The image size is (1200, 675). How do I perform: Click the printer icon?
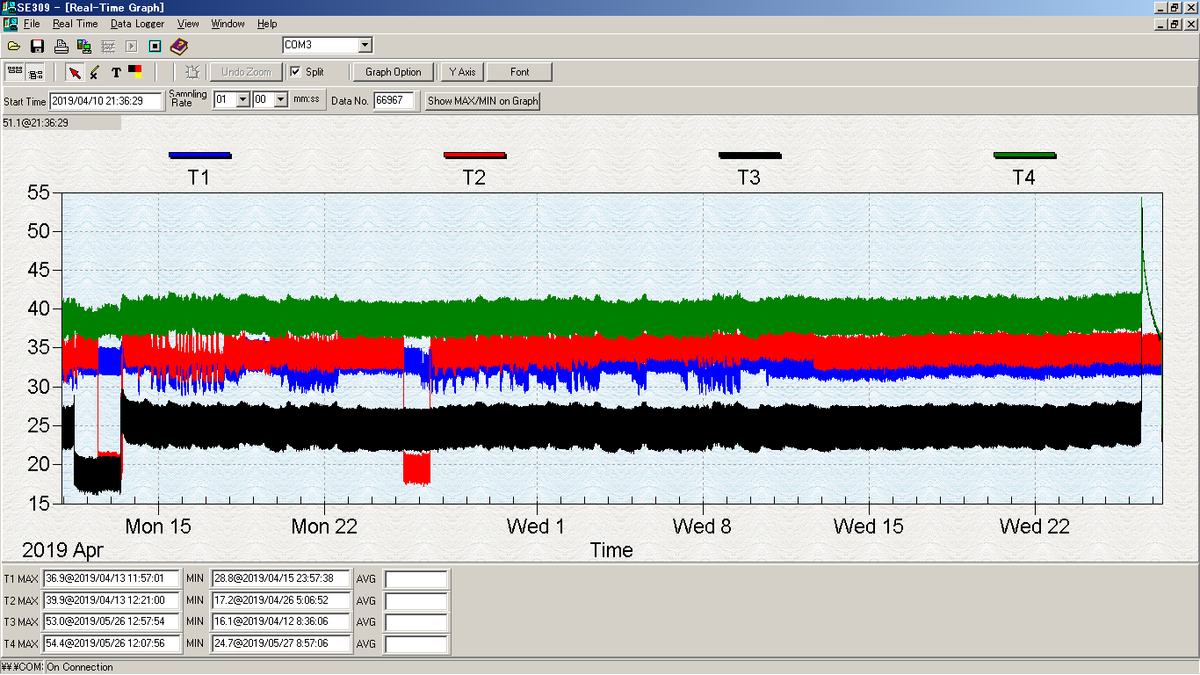[61, 46]
